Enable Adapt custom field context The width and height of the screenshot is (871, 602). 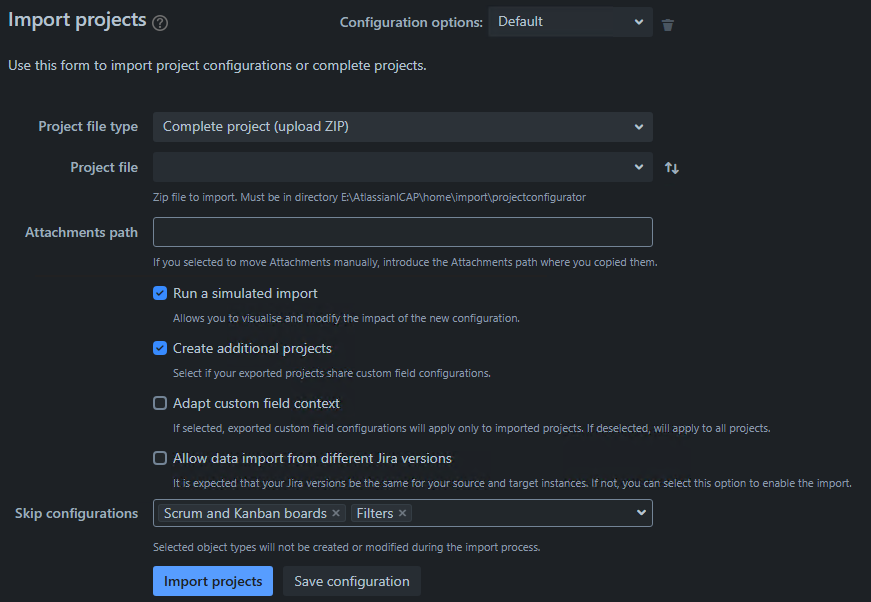160,404
